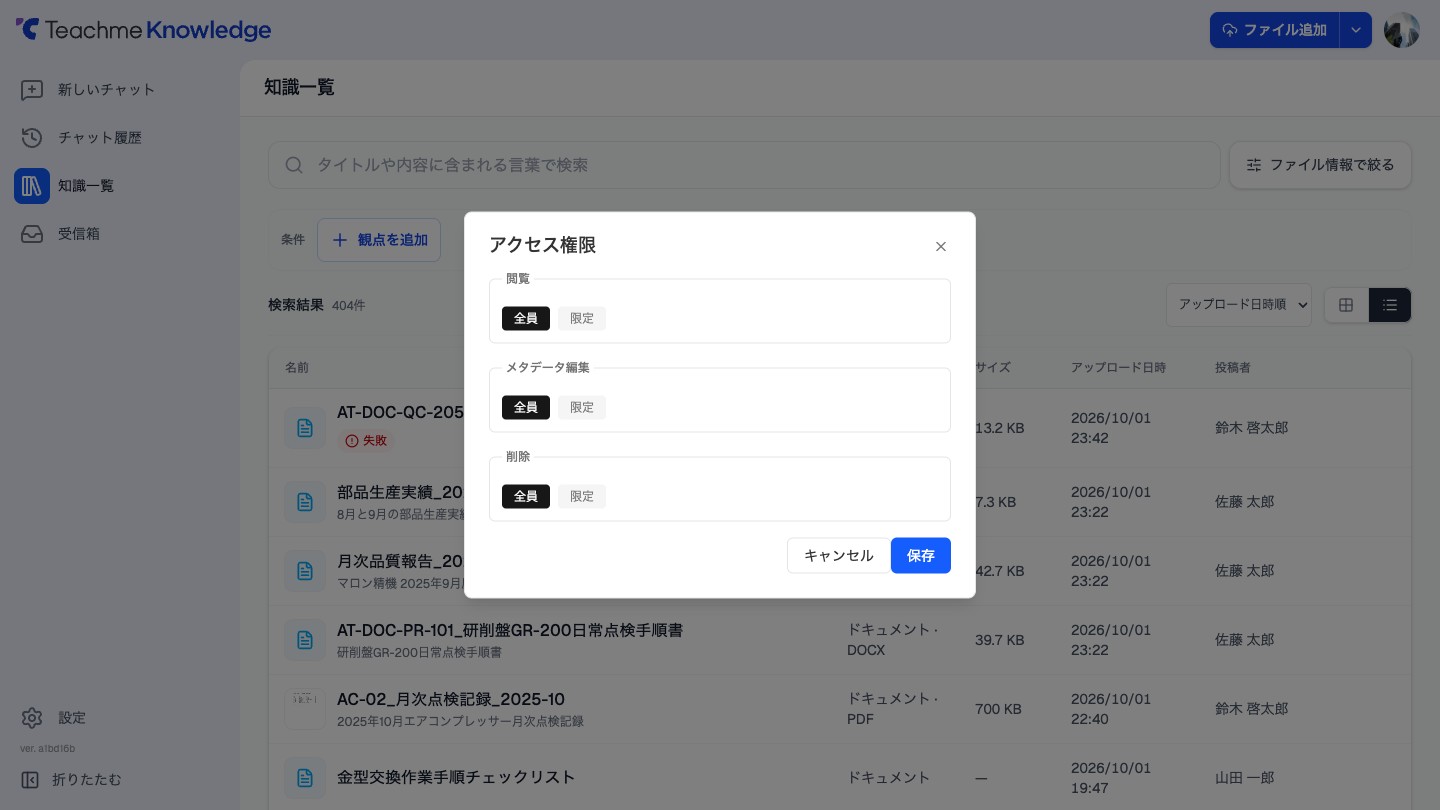Click the Teachme Knowledge logo
This screenshot has width=1440, height=810.
144,30
